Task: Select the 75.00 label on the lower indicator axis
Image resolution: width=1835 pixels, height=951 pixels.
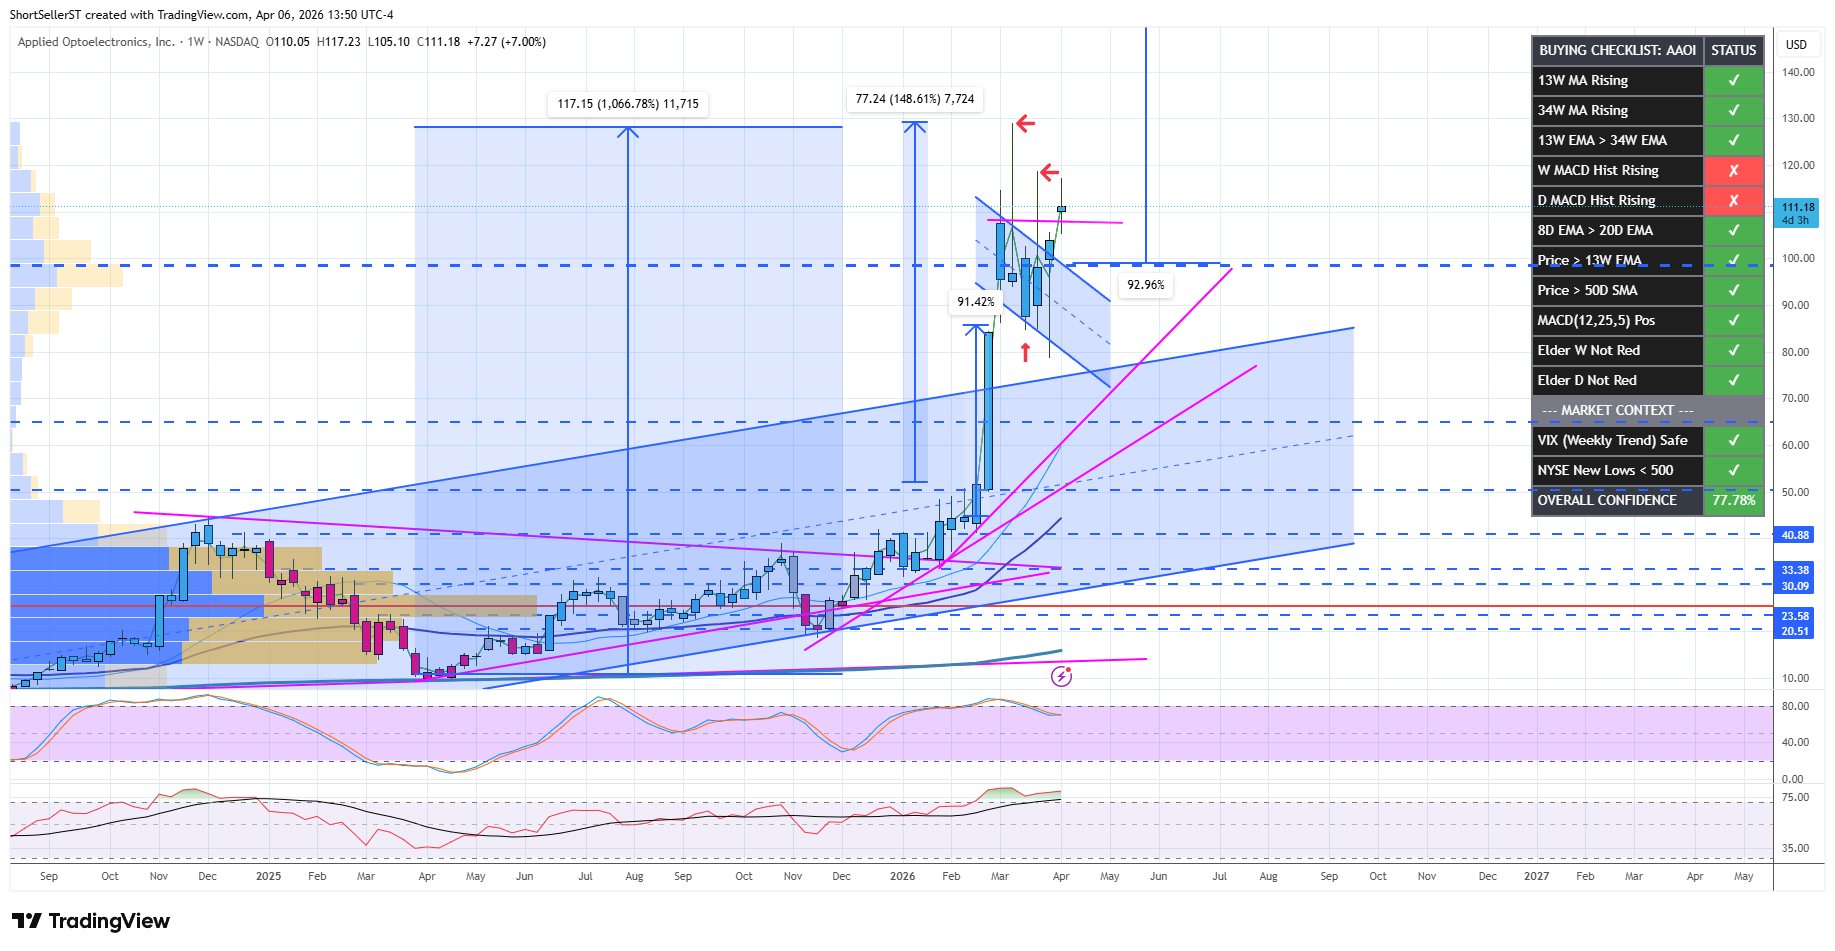Action: 1795,797
